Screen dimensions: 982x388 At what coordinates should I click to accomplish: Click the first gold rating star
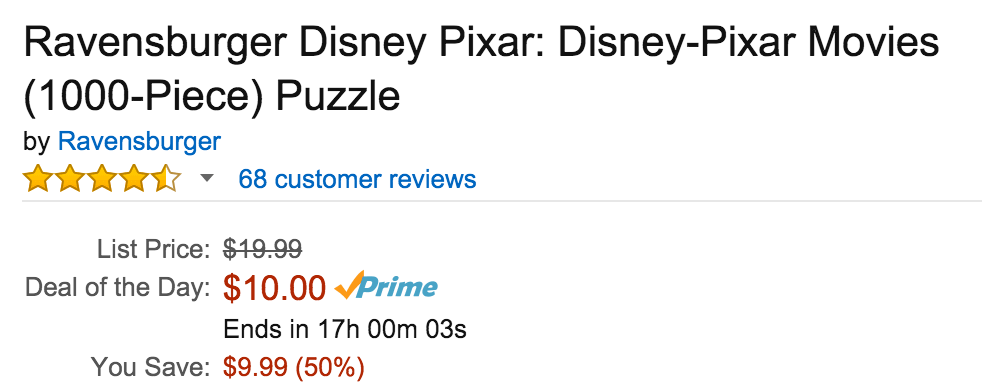coord(39,178)
